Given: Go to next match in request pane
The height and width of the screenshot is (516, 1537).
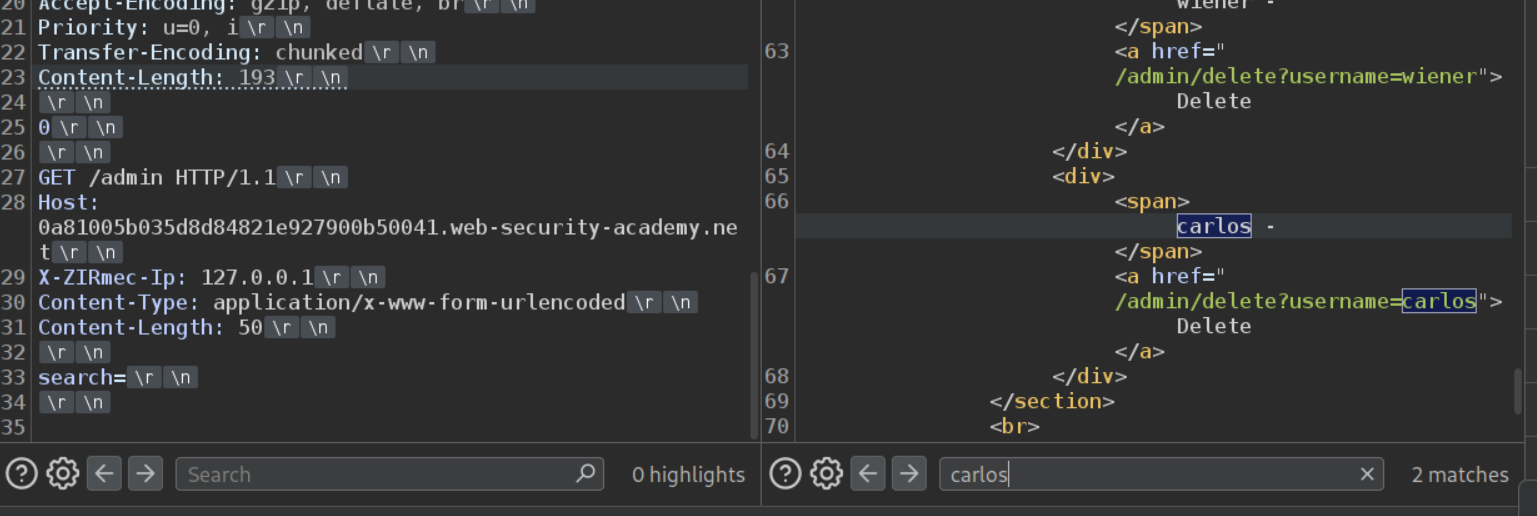Looking at the screenshot, I should (x=145, y=473).
